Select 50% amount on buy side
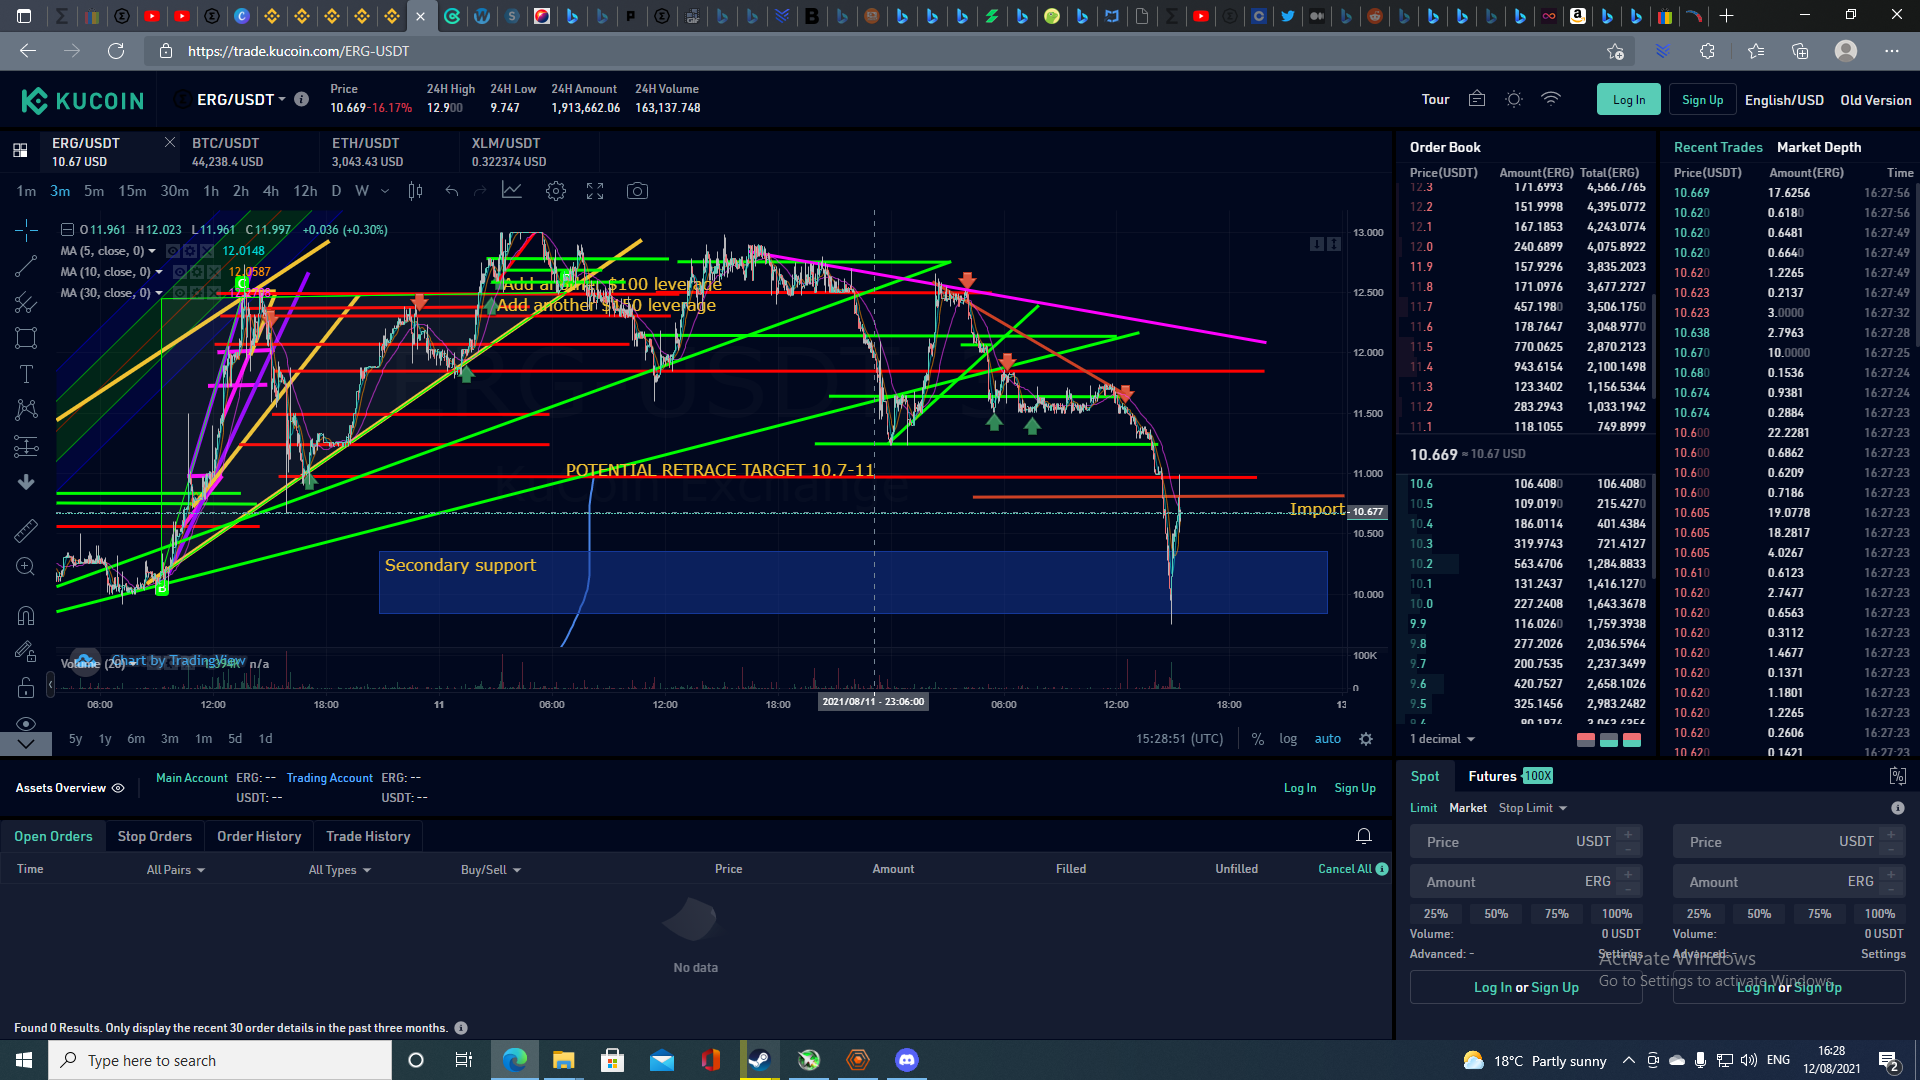Image resolution: width=1920 pixels, height=1080 pixels. click(x=1496, y=914)
